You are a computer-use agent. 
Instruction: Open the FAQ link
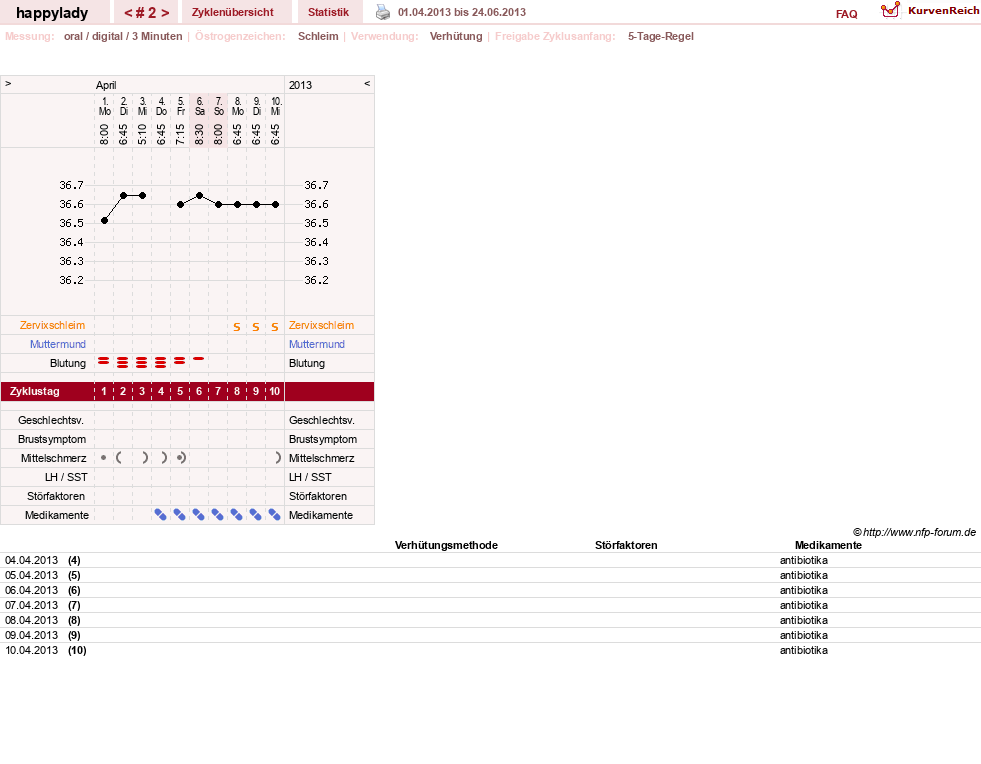click(846, 14)
